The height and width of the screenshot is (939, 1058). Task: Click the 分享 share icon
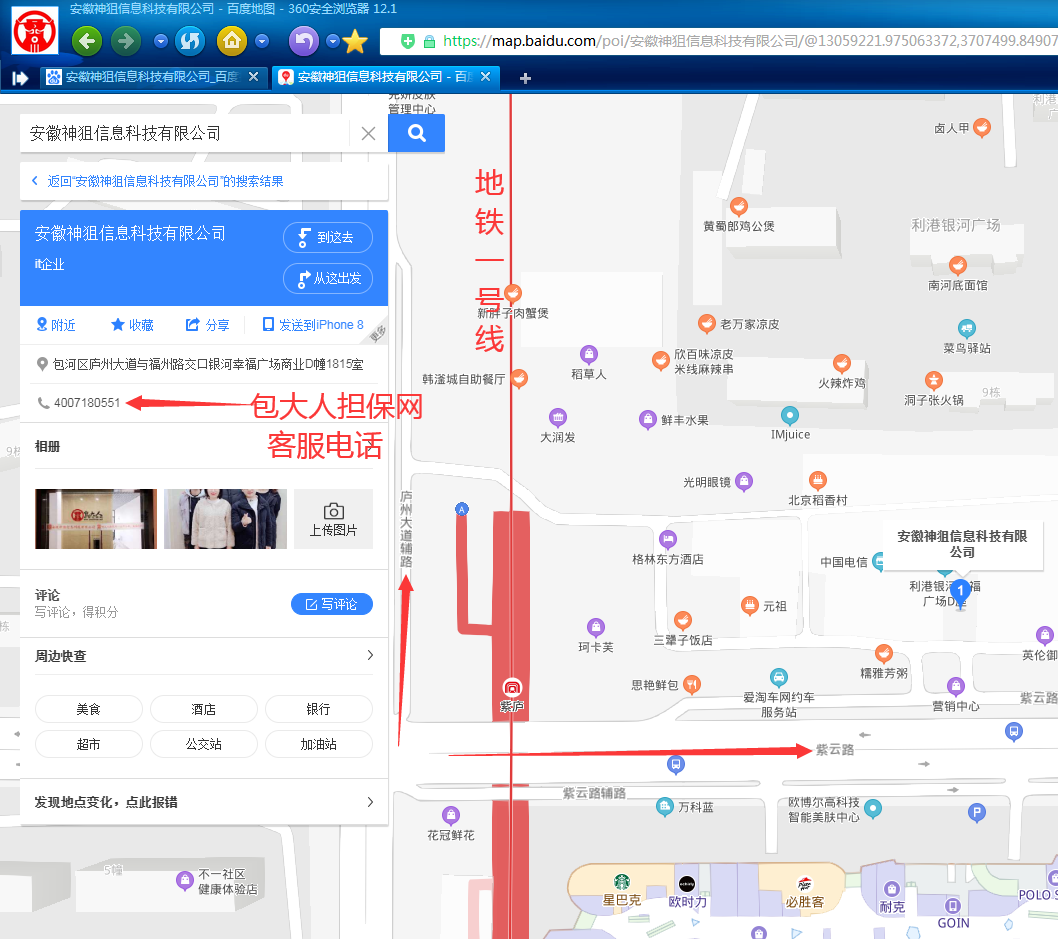192,324
